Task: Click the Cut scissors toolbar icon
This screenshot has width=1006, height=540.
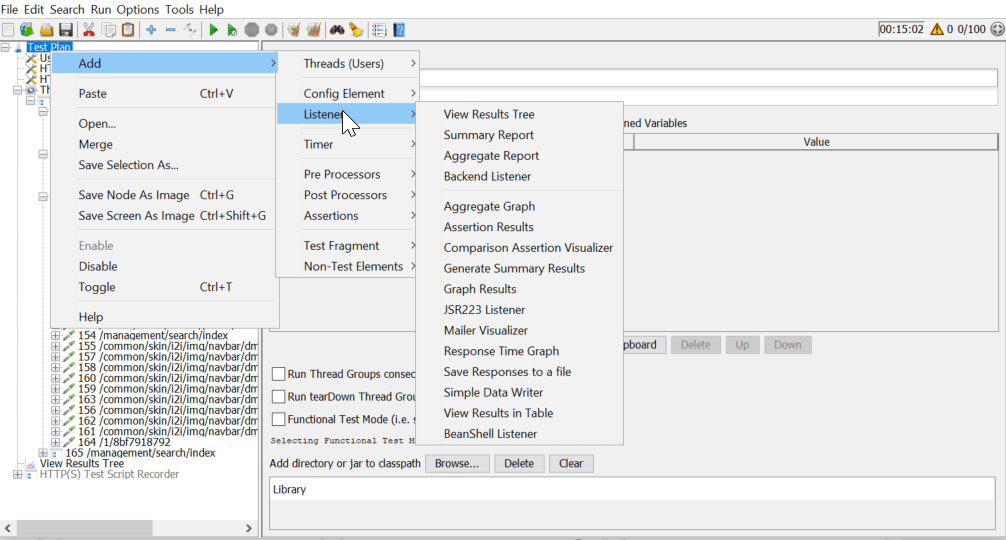Action: pos(89,30)
